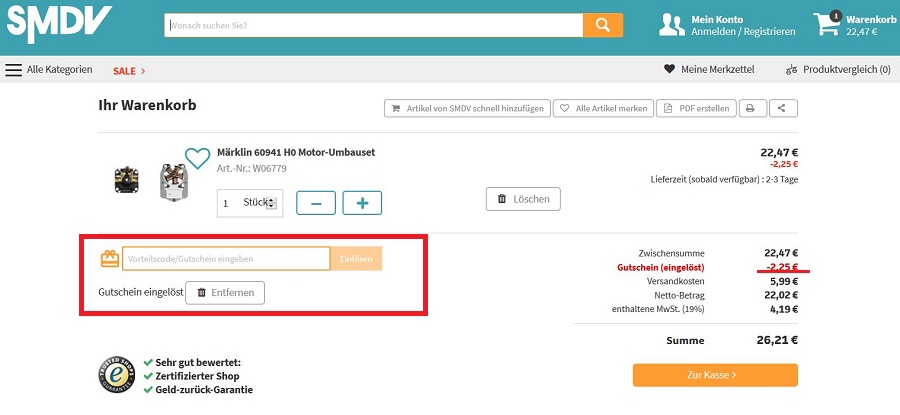This screenshot has height=415, width=900.
Task: Increase quantity with plus button
Action: [x=362, y=203]
